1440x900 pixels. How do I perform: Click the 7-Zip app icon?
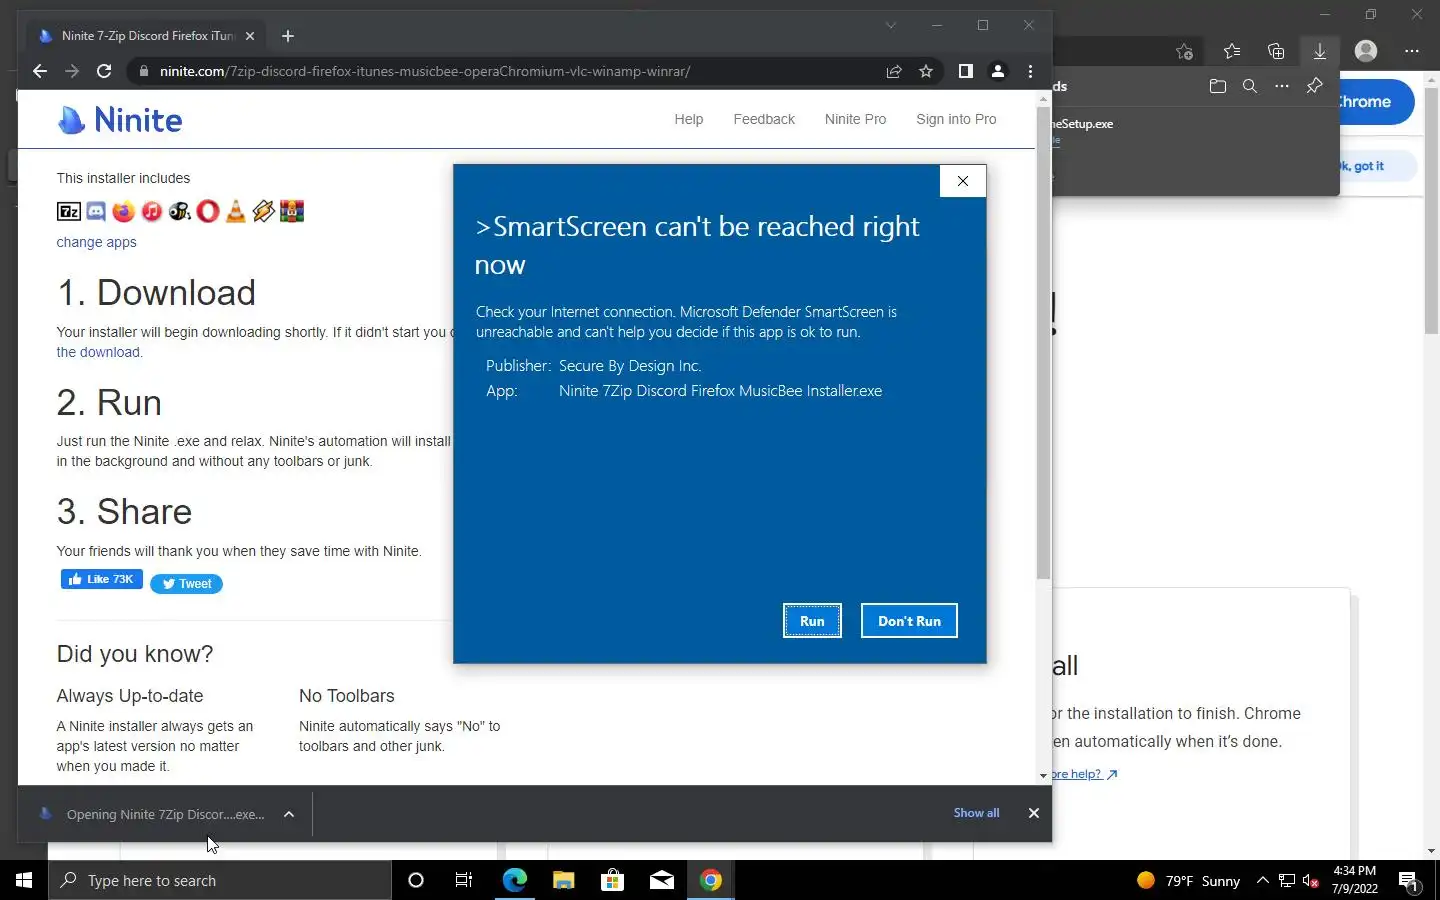pos(69,211)
